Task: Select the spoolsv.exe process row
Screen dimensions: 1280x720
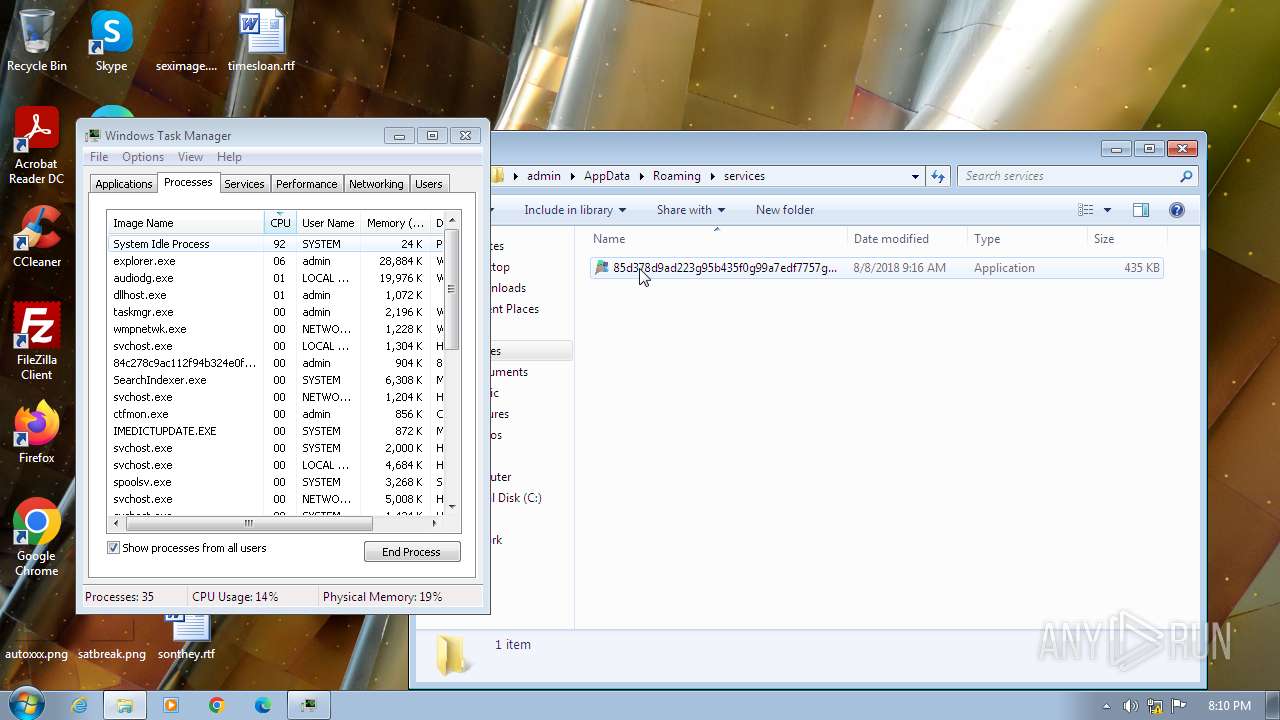Action: point(276,482)
